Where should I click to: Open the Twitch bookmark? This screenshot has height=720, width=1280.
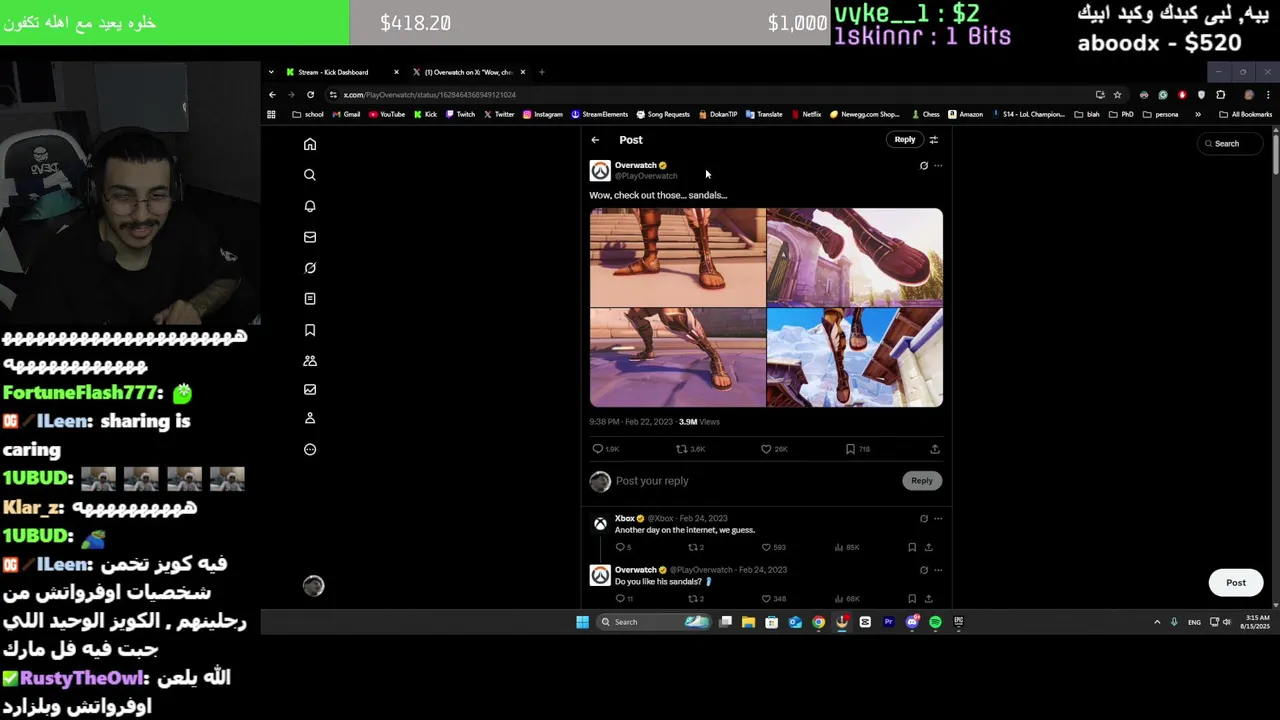click(461, 115)
